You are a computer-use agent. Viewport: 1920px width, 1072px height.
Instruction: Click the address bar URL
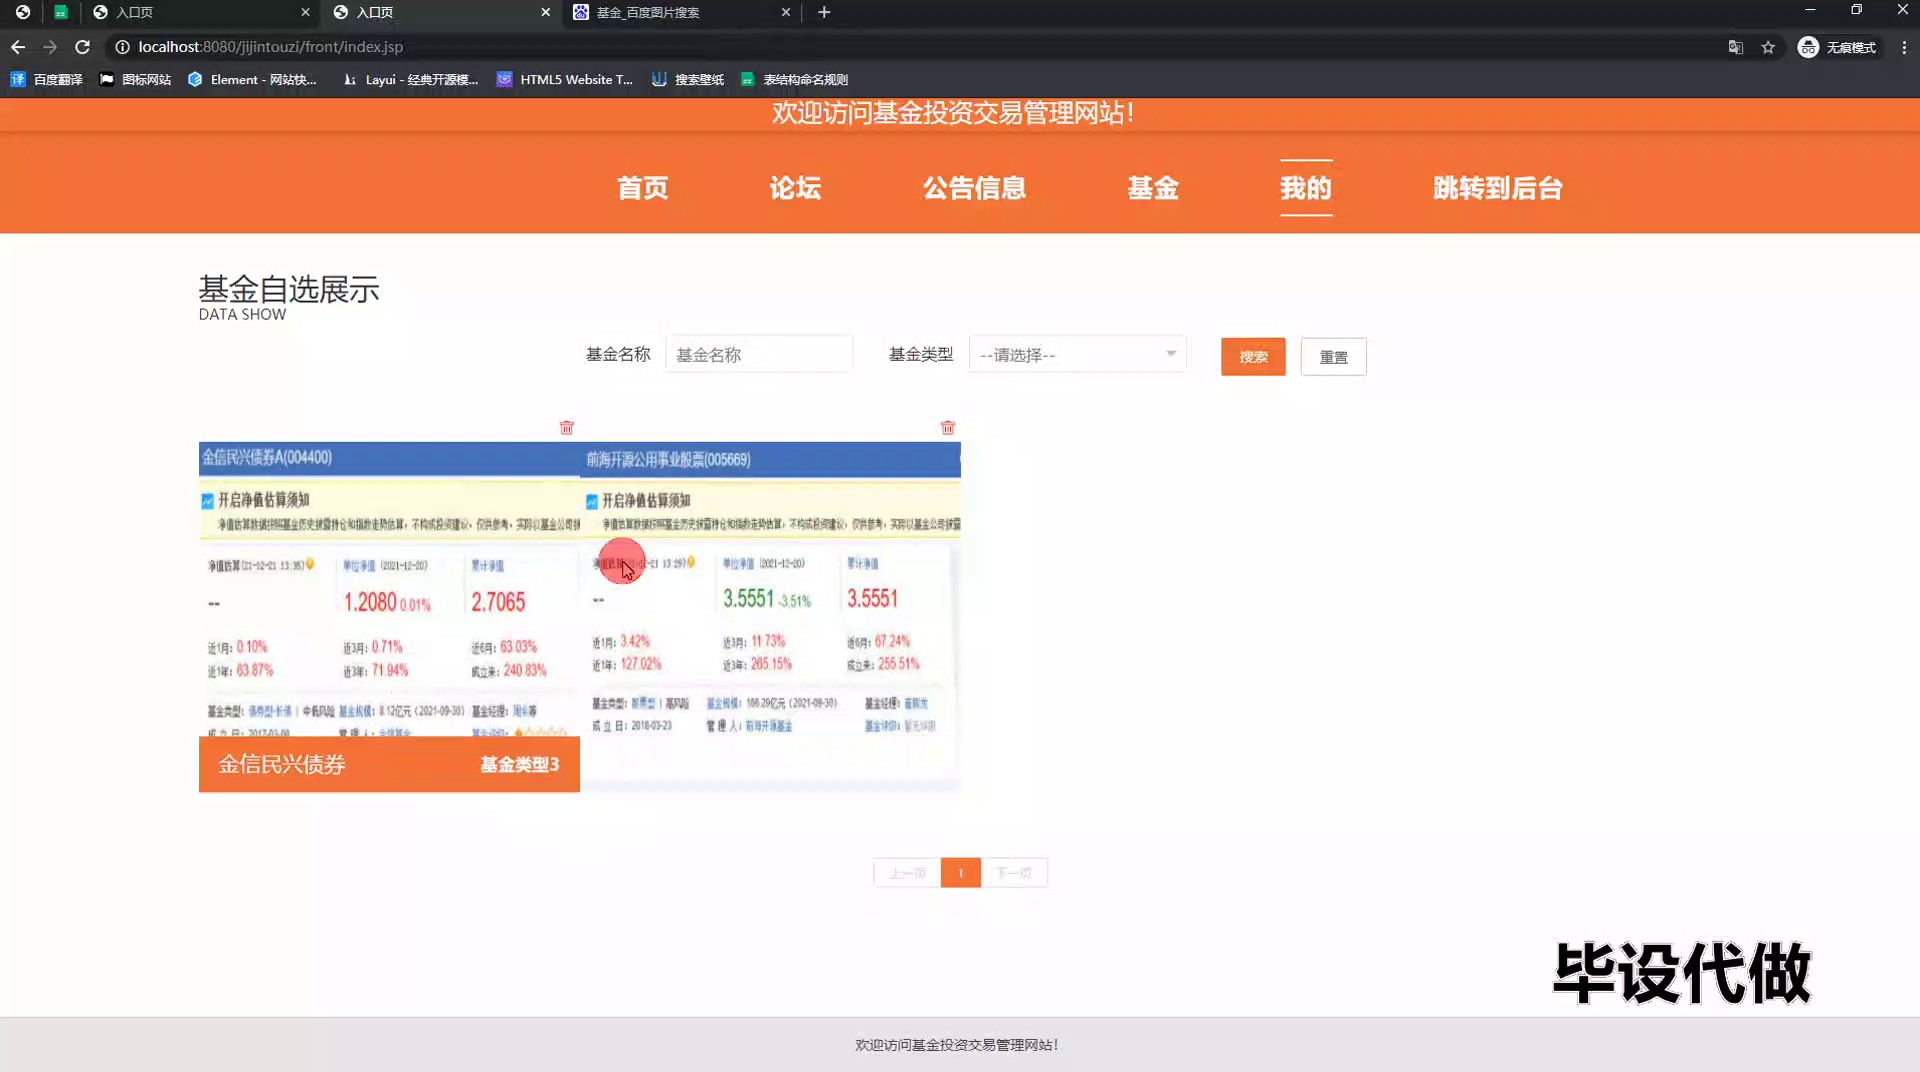coord(270,47)
